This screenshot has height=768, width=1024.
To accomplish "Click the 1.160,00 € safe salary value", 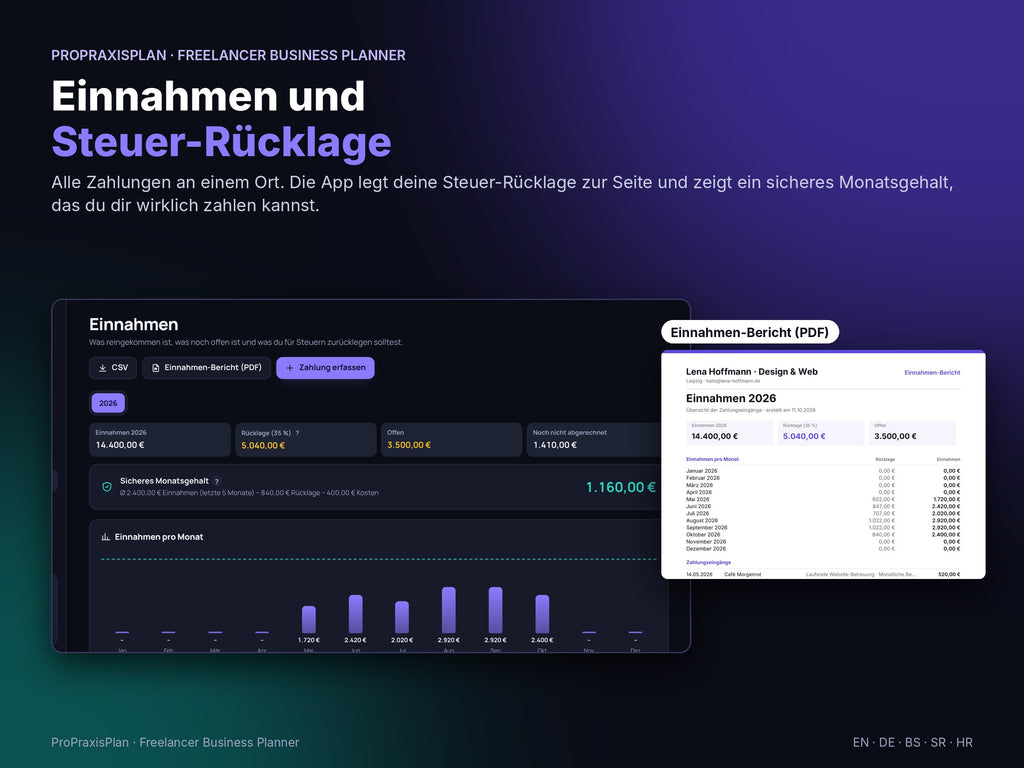I will (620, 487).
